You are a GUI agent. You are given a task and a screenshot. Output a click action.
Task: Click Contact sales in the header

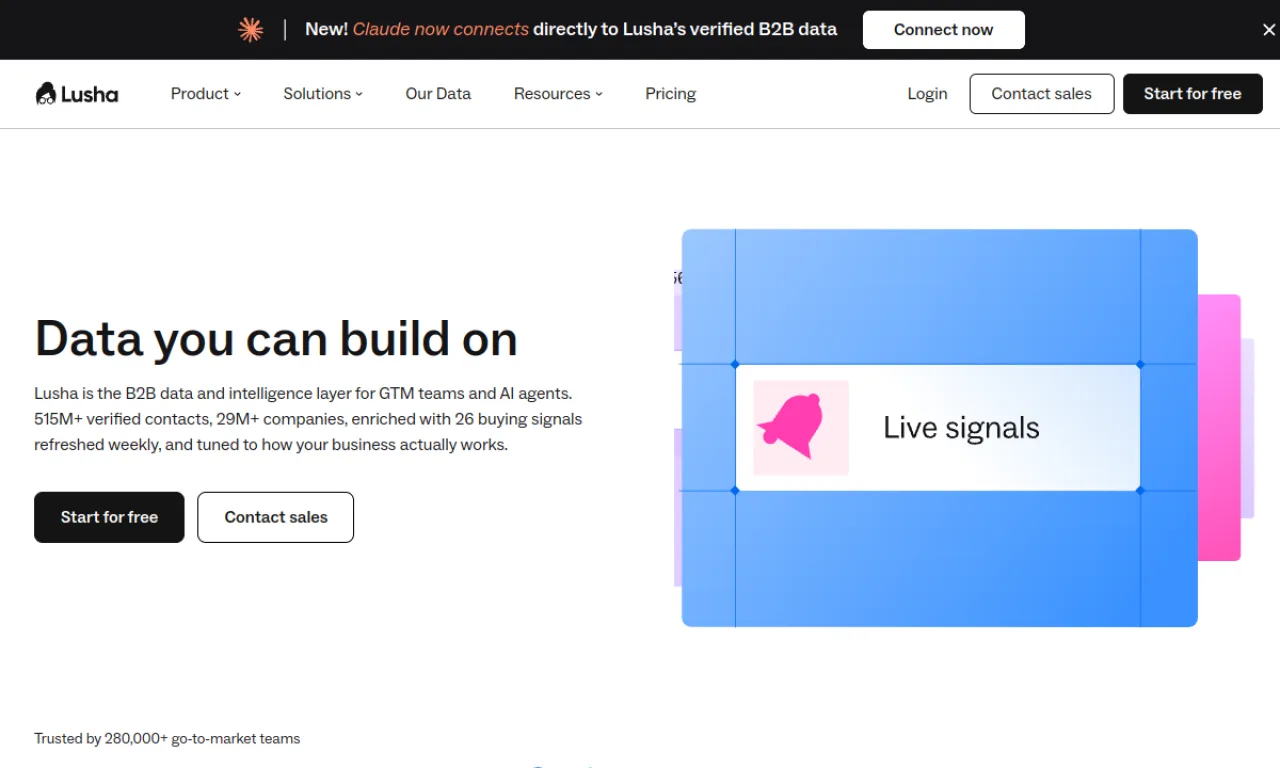pyautogui.click(x=1041, y=94)
